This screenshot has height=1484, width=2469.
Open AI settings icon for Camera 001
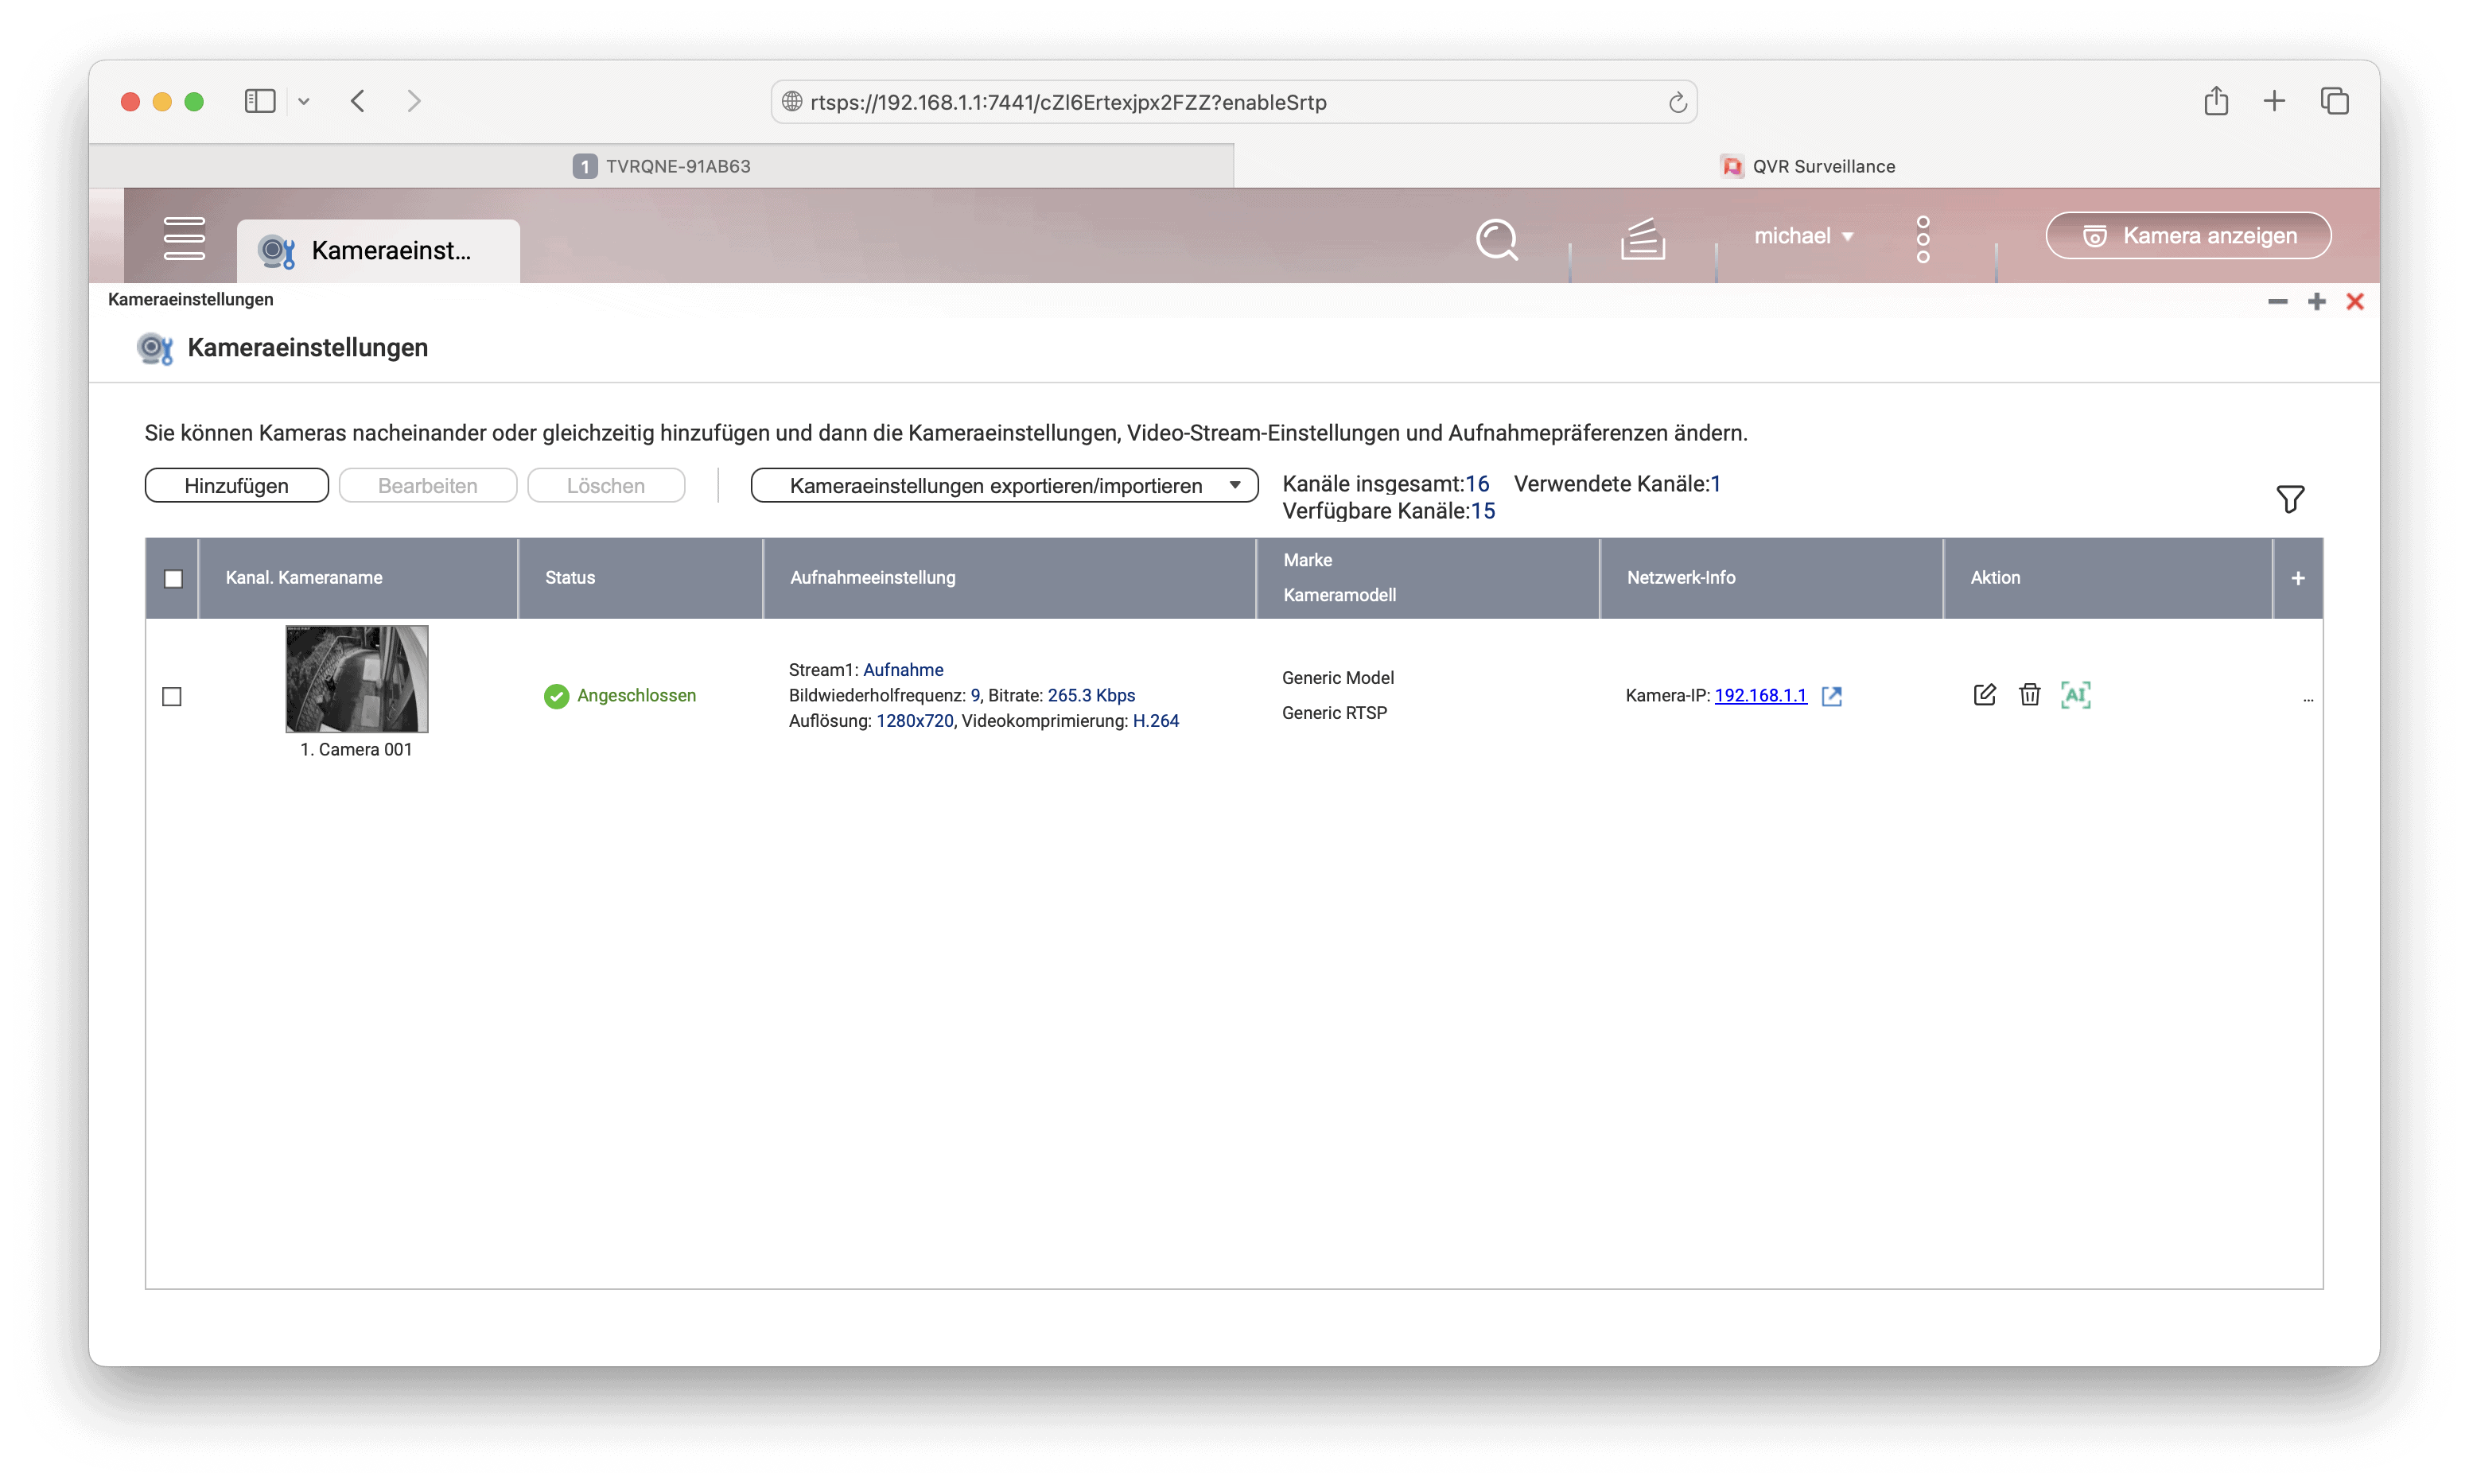2075,695
